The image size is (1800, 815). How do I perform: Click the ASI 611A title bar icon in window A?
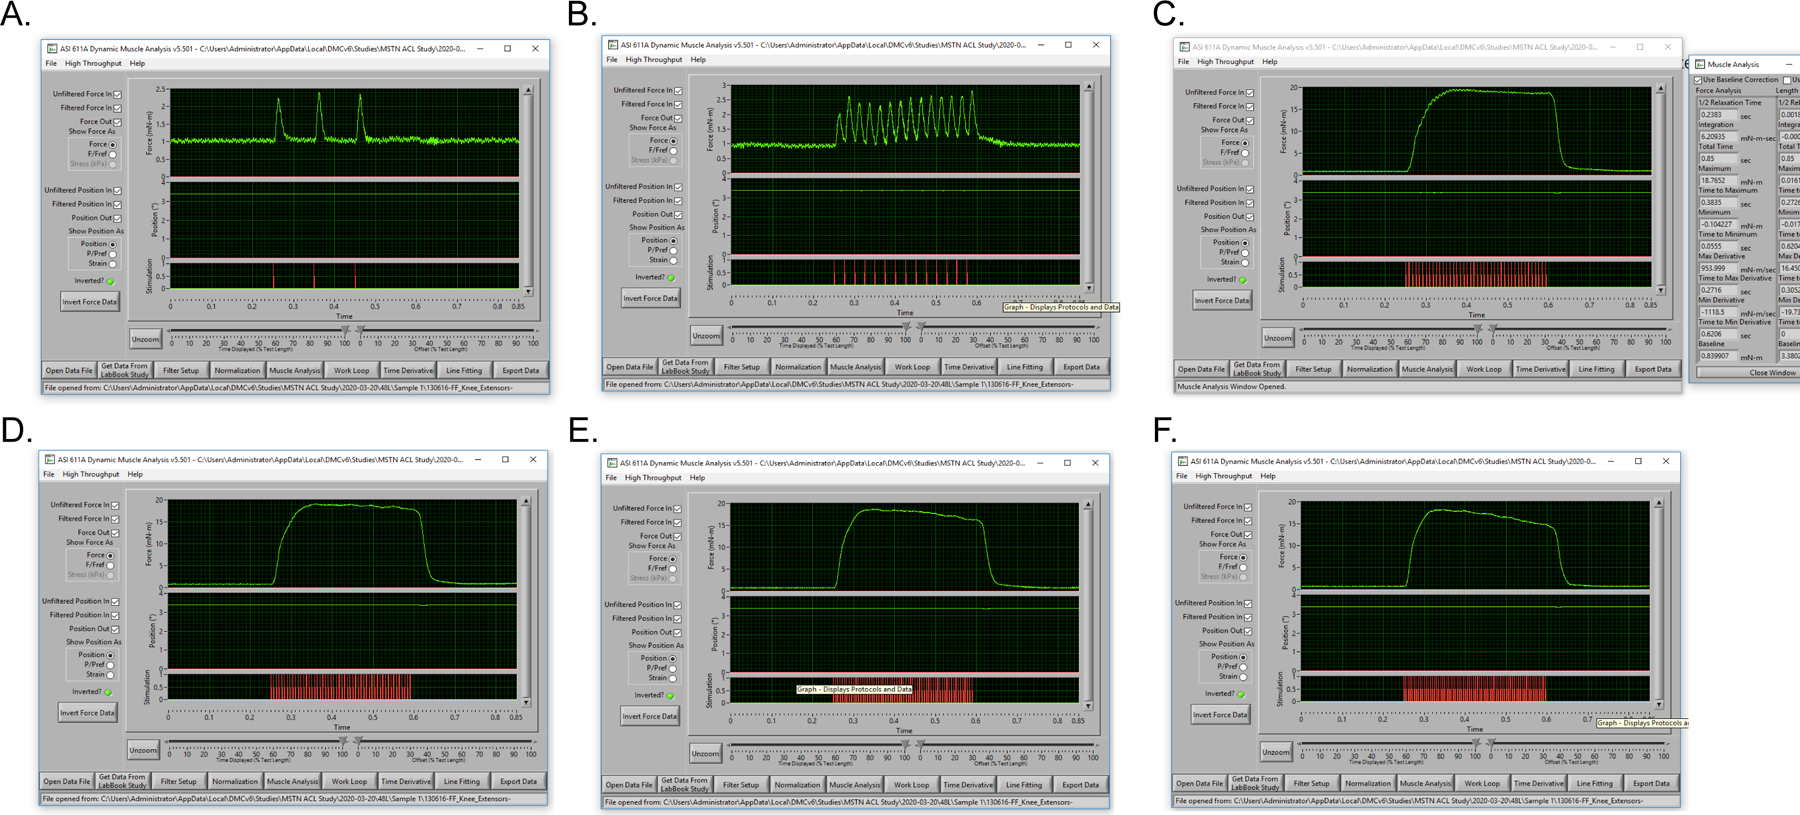click(x=51, y=48)
